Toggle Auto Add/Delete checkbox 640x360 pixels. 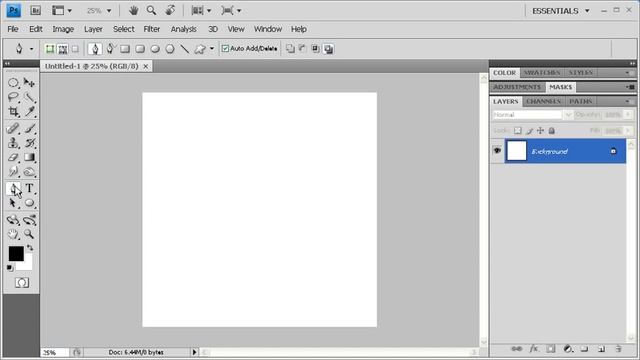point(225,49)
